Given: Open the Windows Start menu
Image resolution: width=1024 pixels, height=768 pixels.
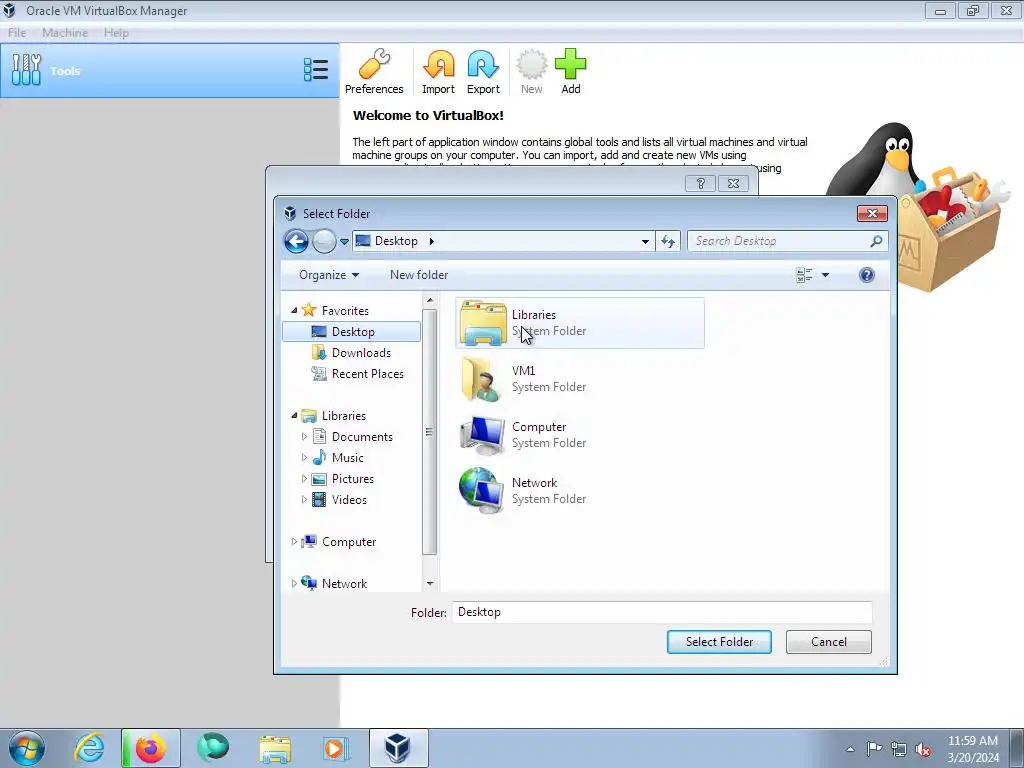Looking at the screenshot, I should click(27, 748).
